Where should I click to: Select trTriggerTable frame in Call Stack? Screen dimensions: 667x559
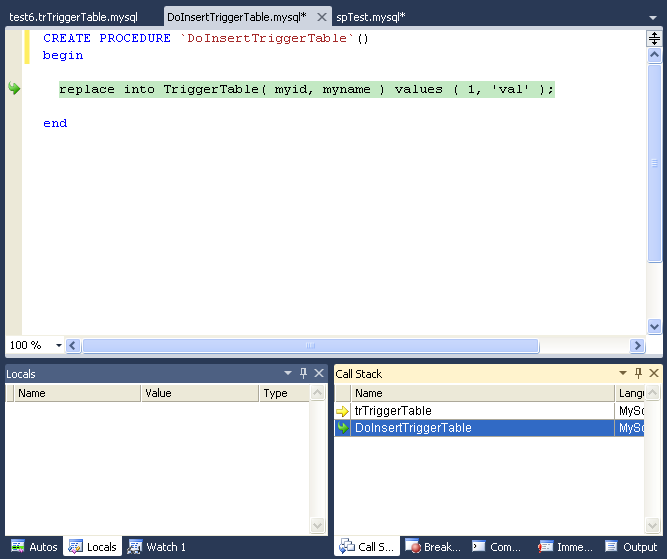pyautogui.click(x=393, y=411)
